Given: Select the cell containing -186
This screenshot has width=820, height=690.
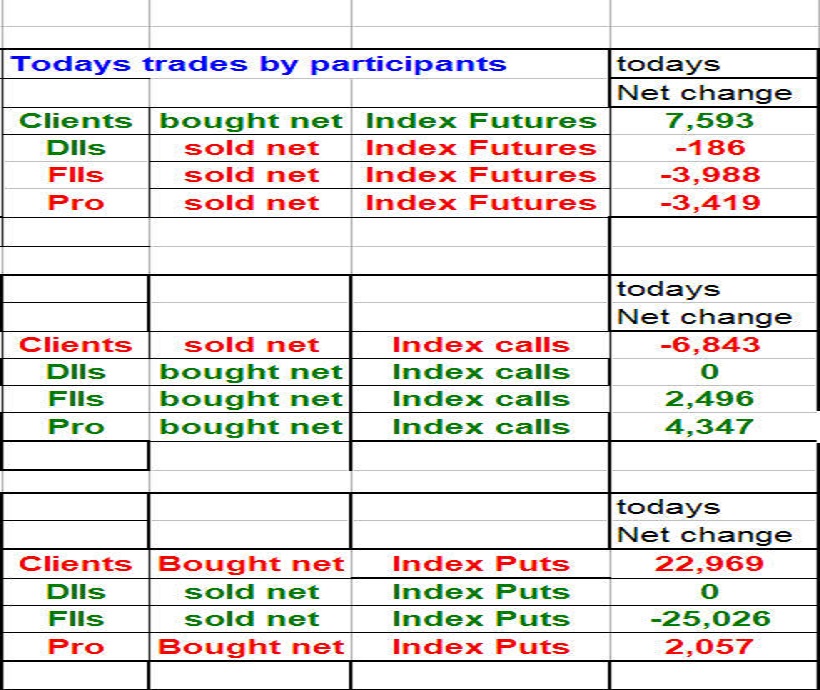Looking at the screenshot, I should (x=709, y=148).
